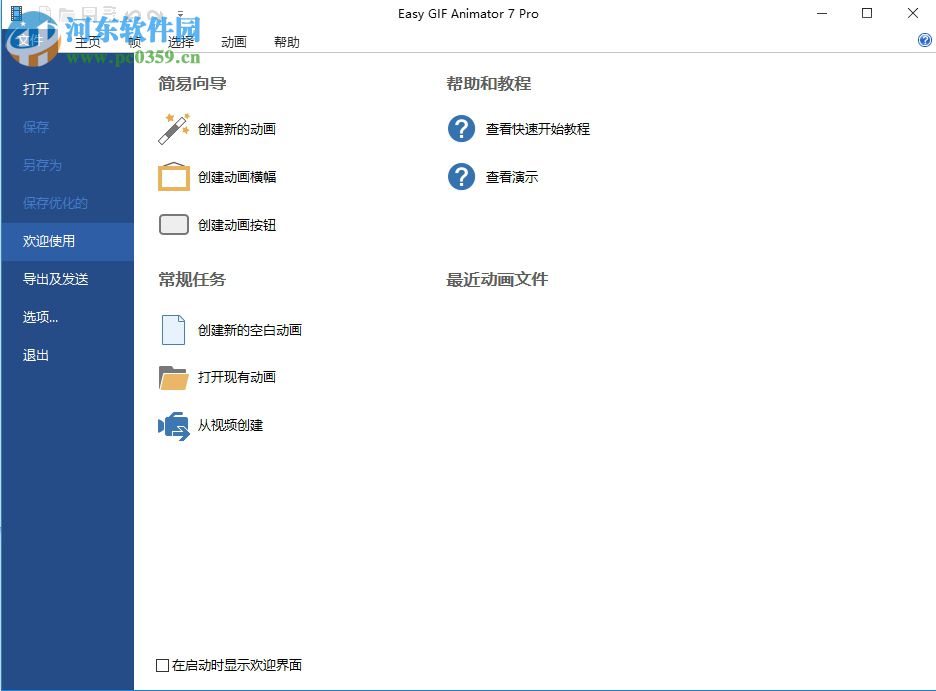Click the help question mark in top-right corner

[923, 40]
